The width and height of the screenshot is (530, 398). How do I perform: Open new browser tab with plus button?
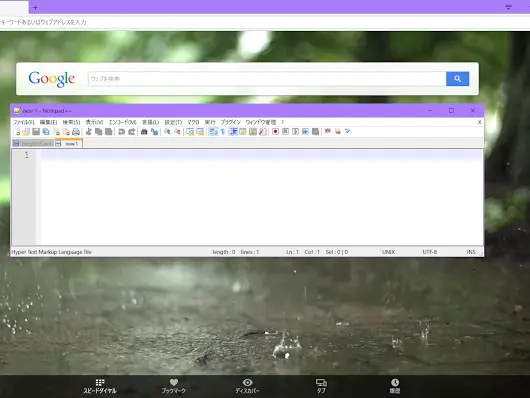point(35,7)
